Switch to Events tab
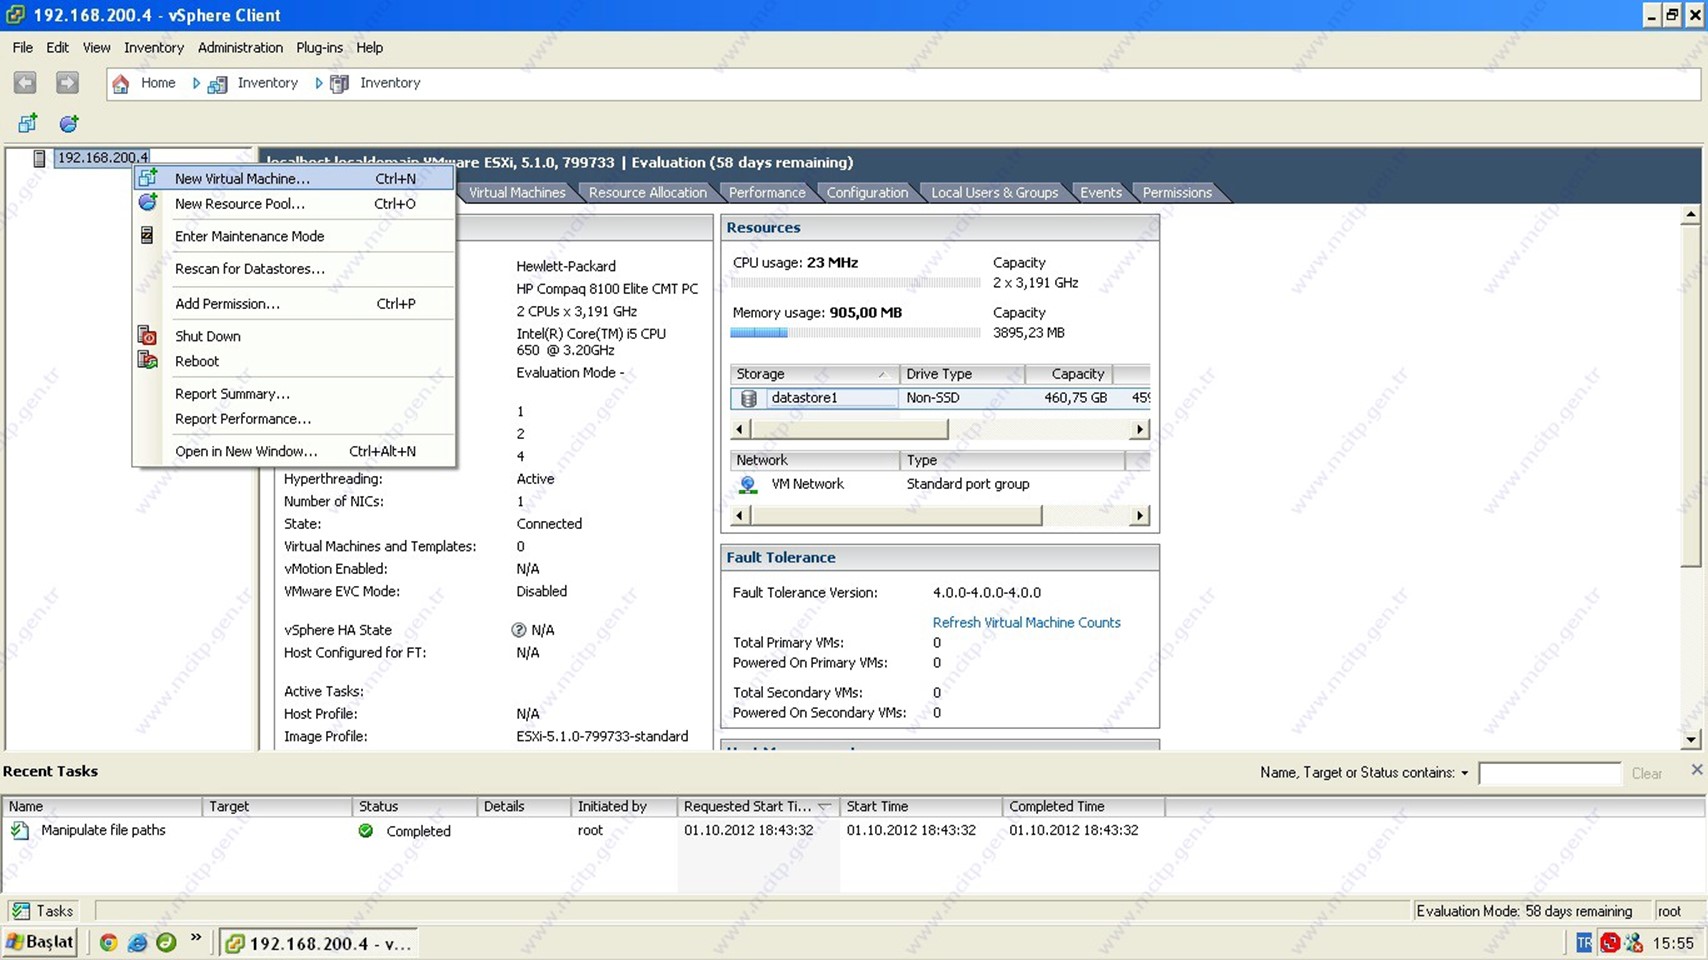Screen dimensions: 1708x960 tap(1101, 192)
